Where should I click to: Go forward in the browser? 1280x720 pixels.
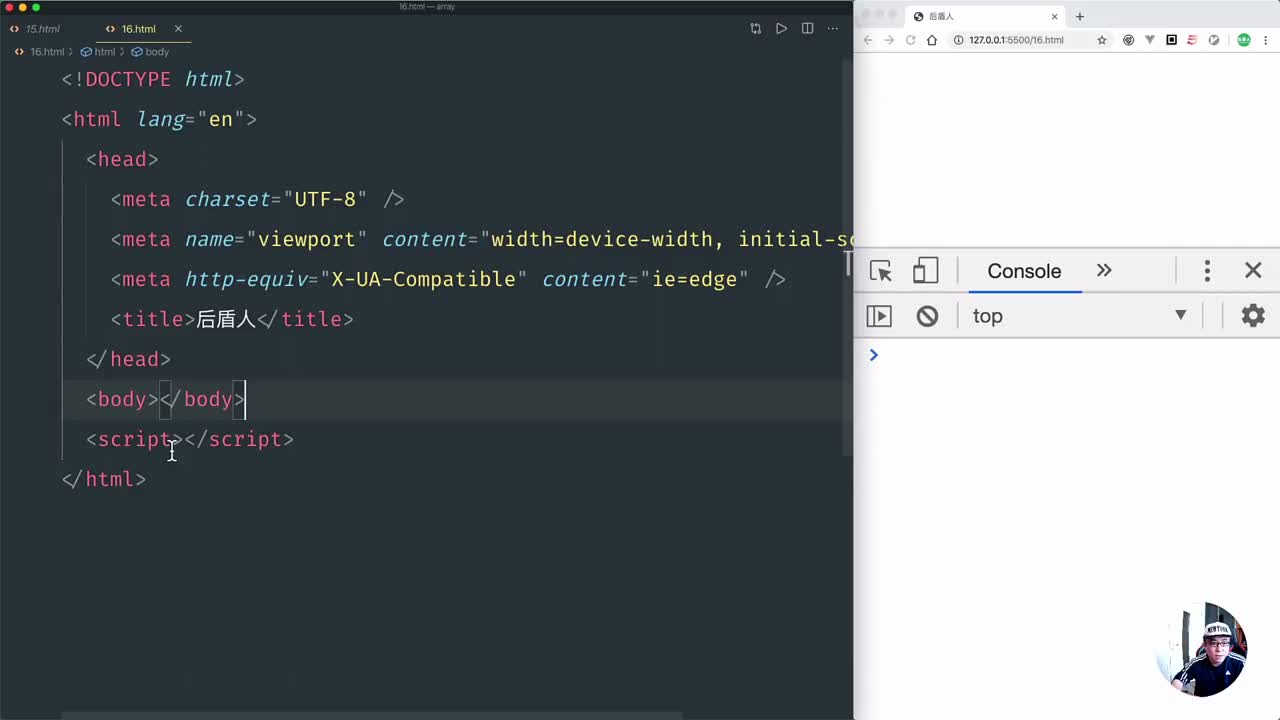[x=889, y=40]
